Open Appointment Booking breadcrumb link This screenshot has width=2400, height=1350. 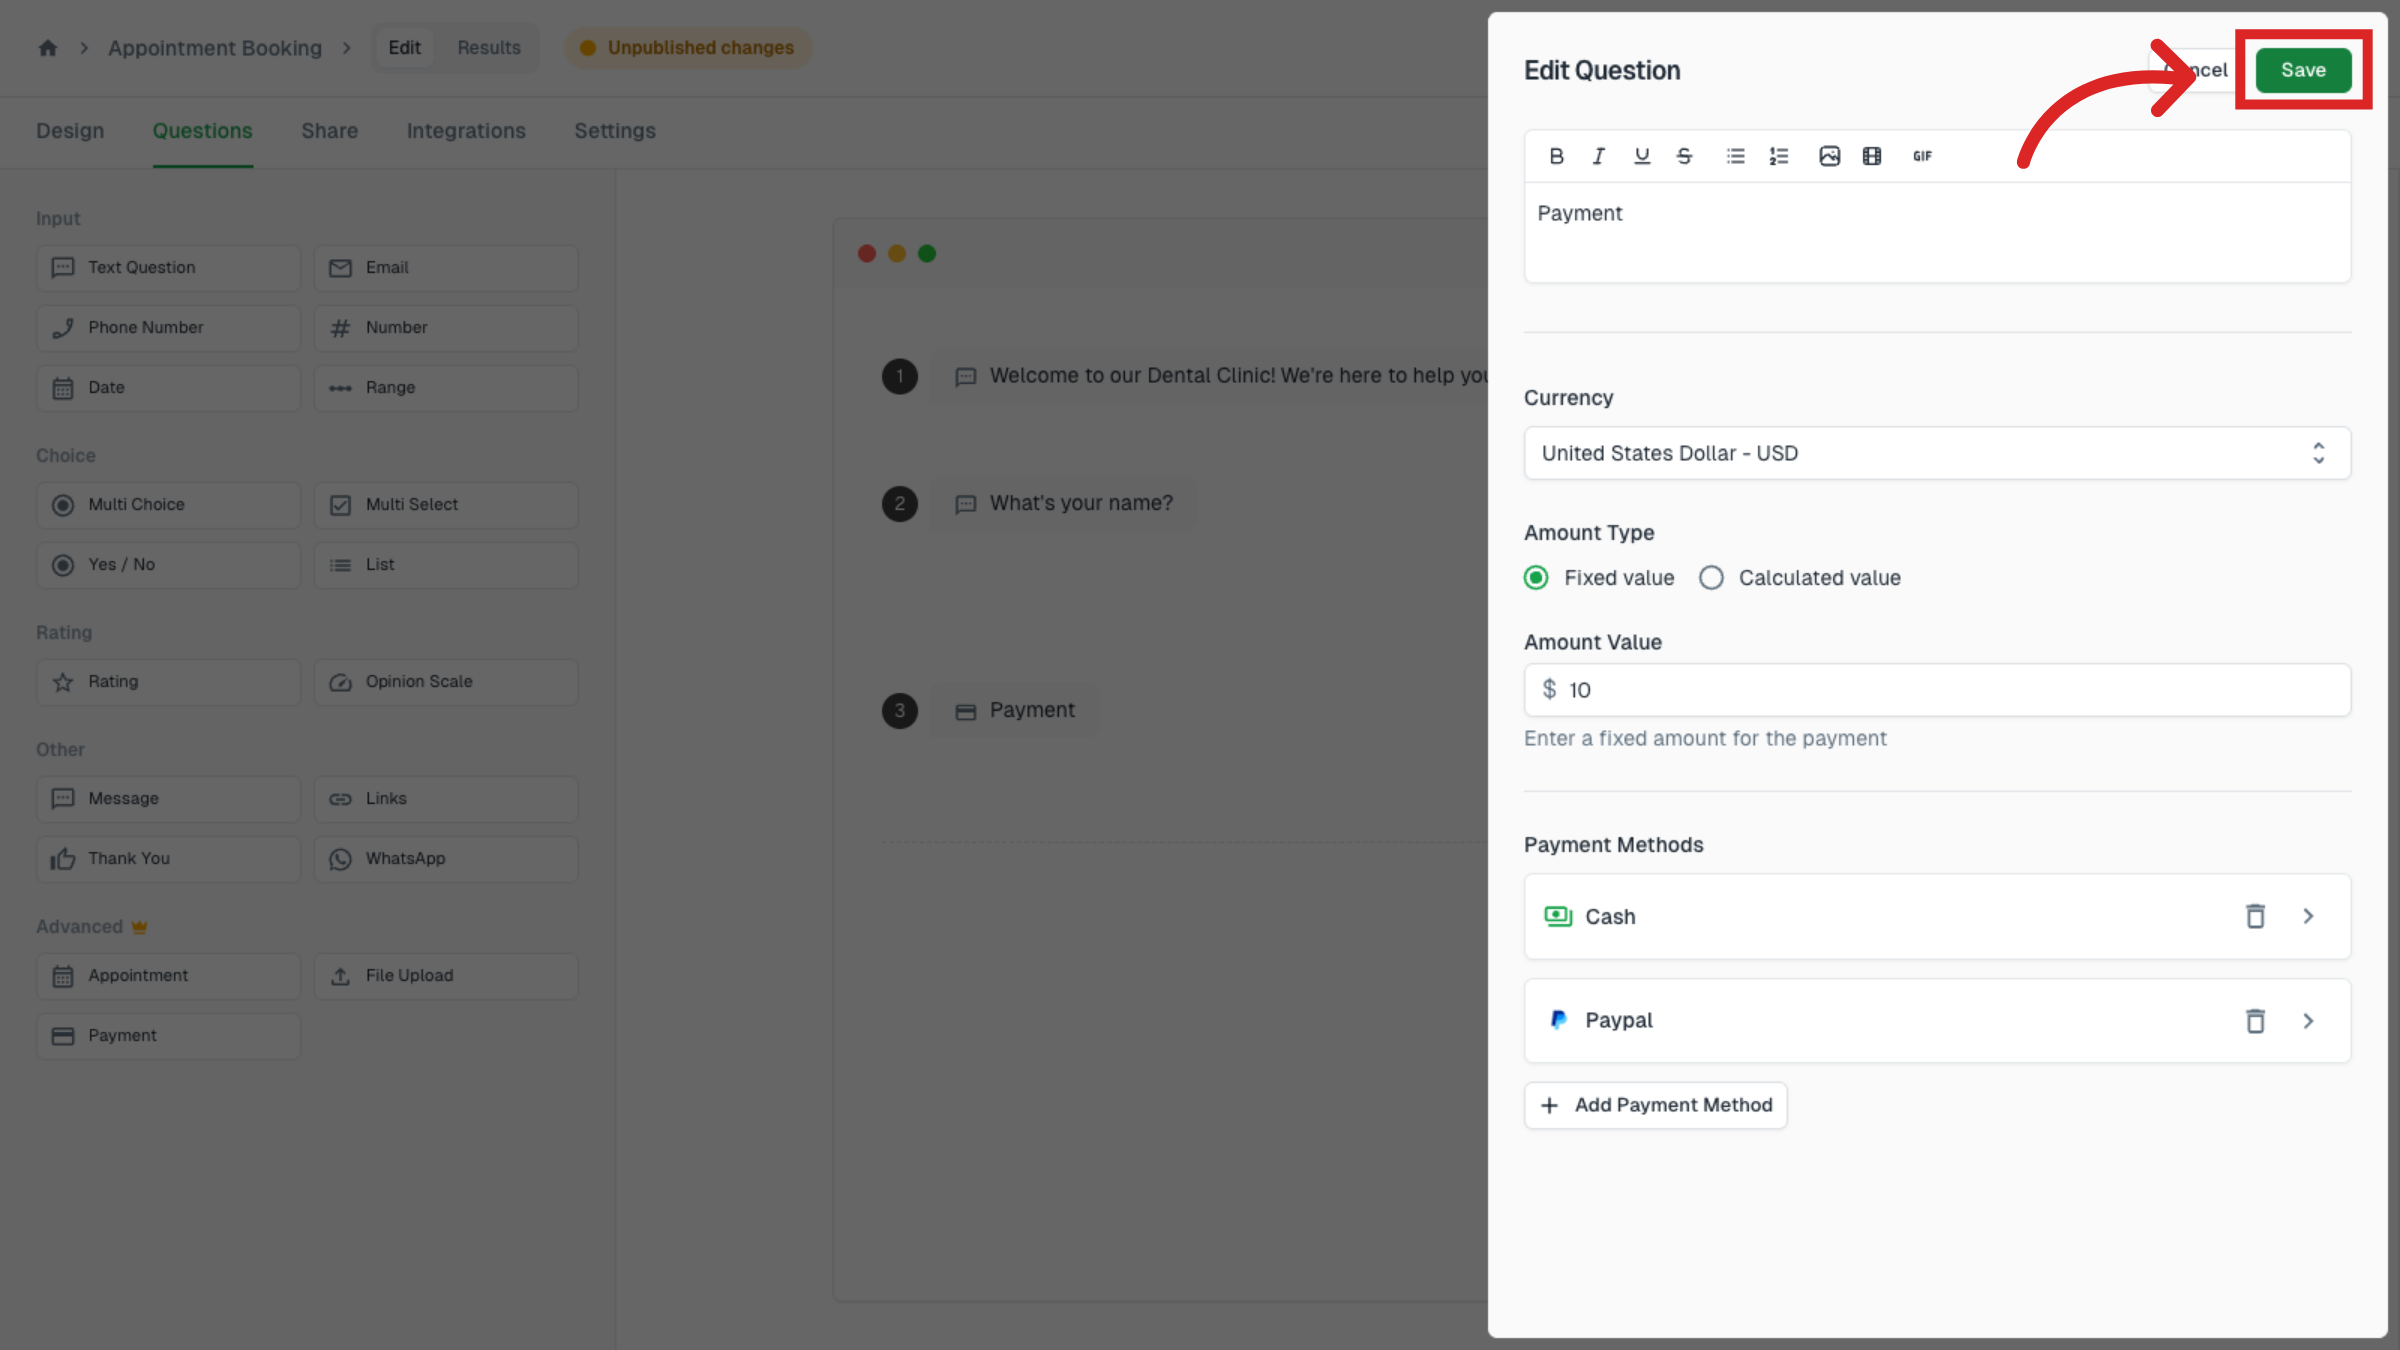tap(215, 48)
